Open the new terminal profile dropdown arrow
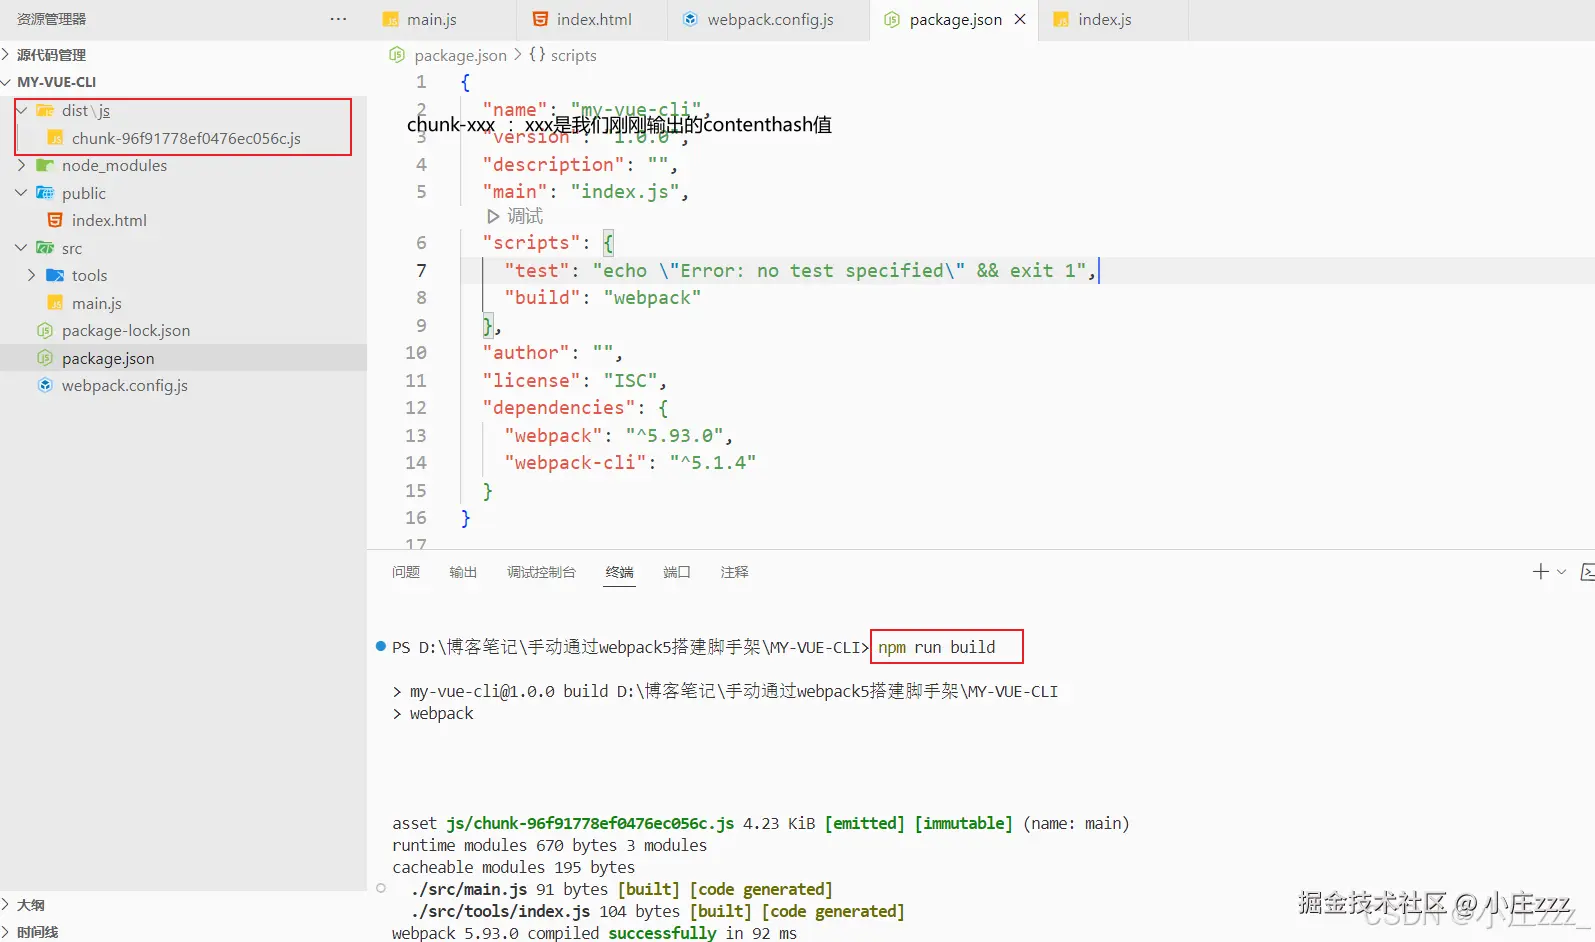Screen dimensions: 1595x942 tap(1561, 572)
